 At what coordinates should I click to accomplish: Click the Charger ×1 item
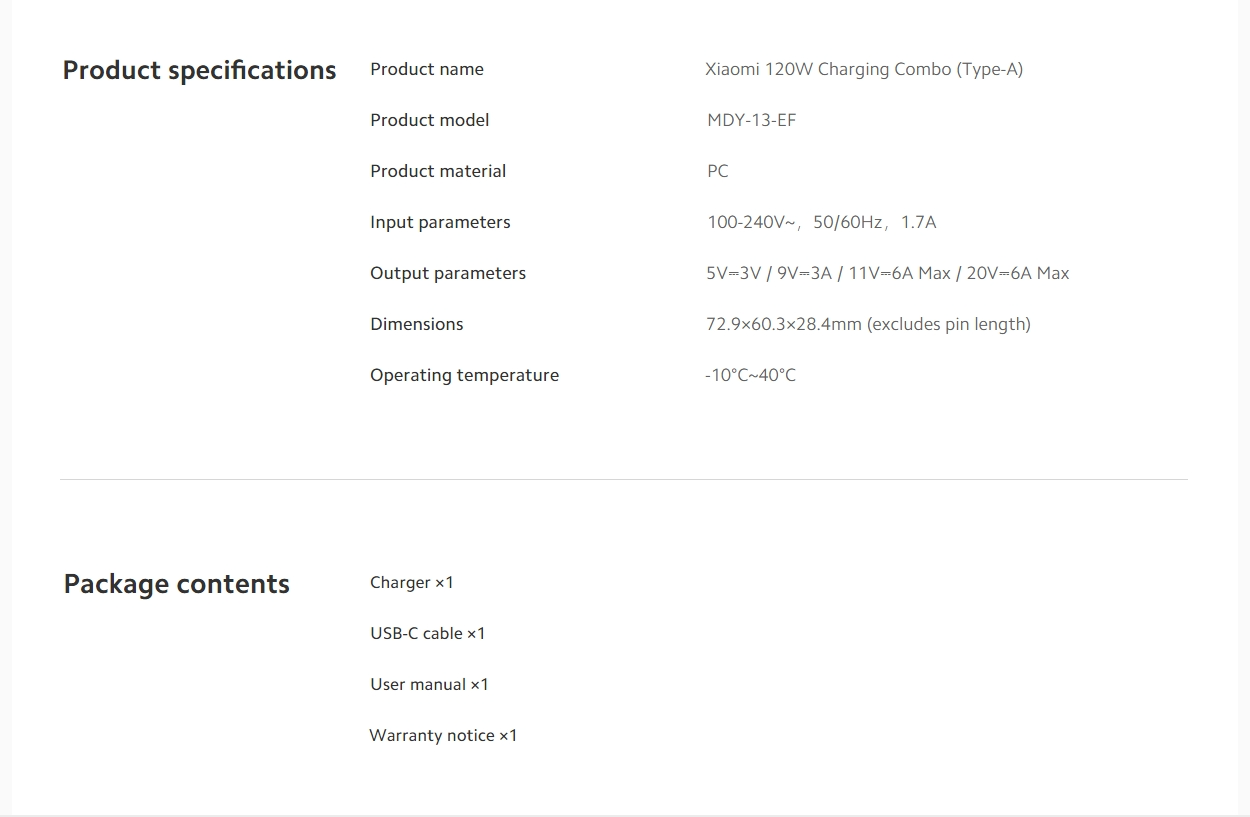pos(412,582)
